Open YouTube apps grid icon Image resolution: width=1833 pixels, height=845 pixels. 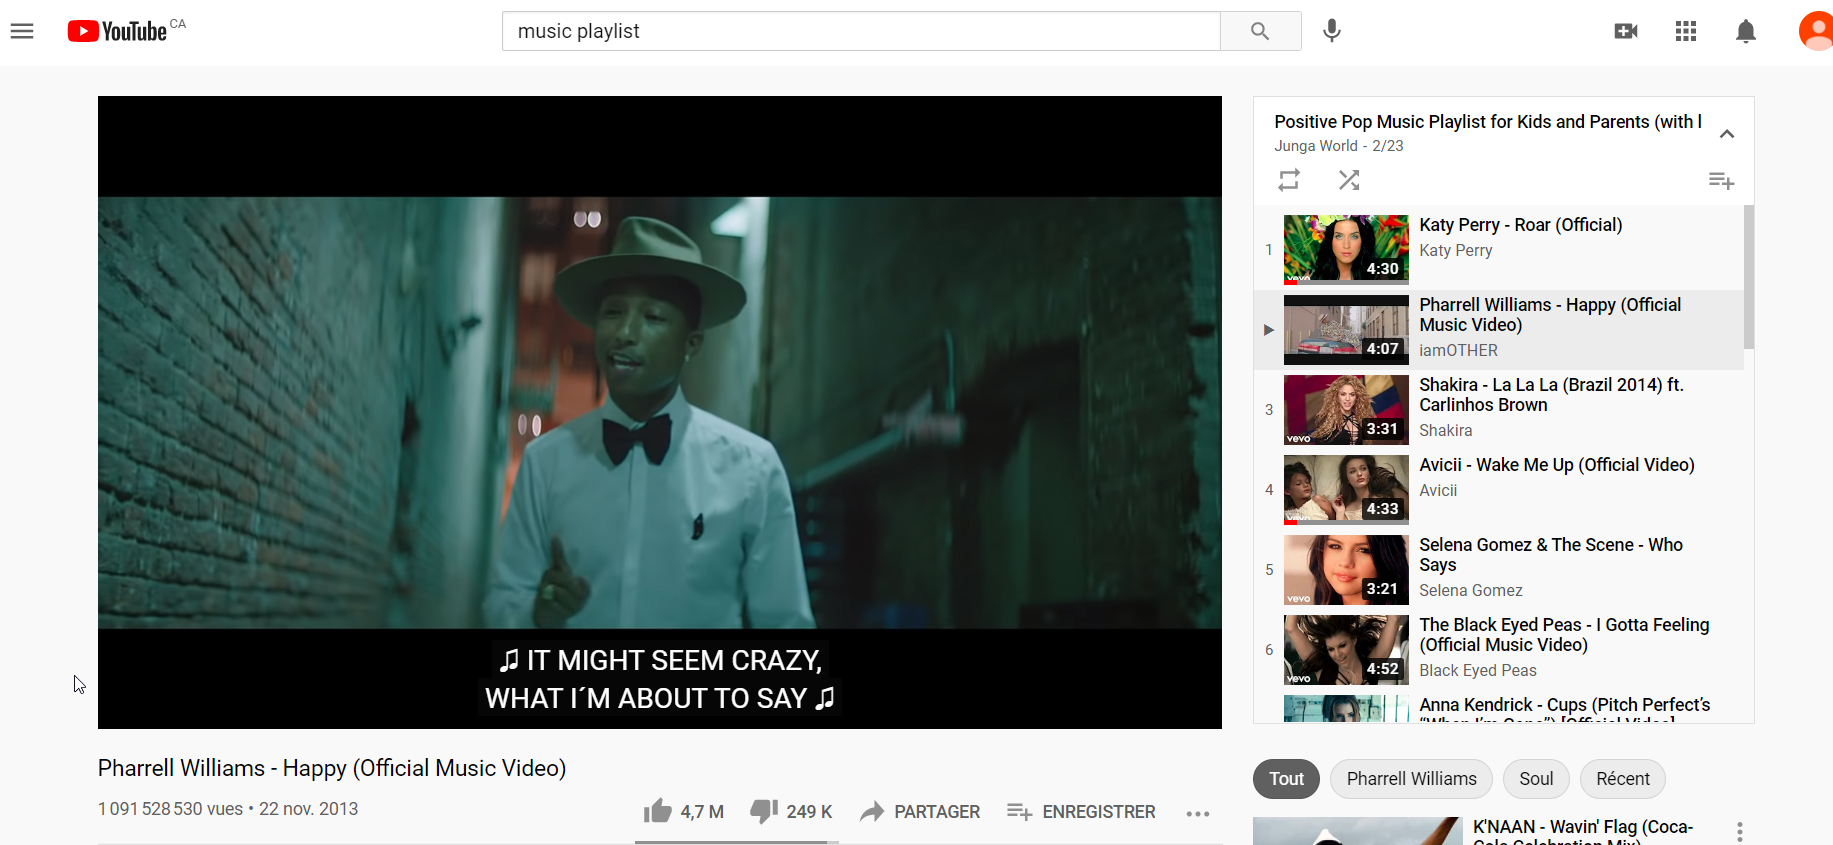1686,31
